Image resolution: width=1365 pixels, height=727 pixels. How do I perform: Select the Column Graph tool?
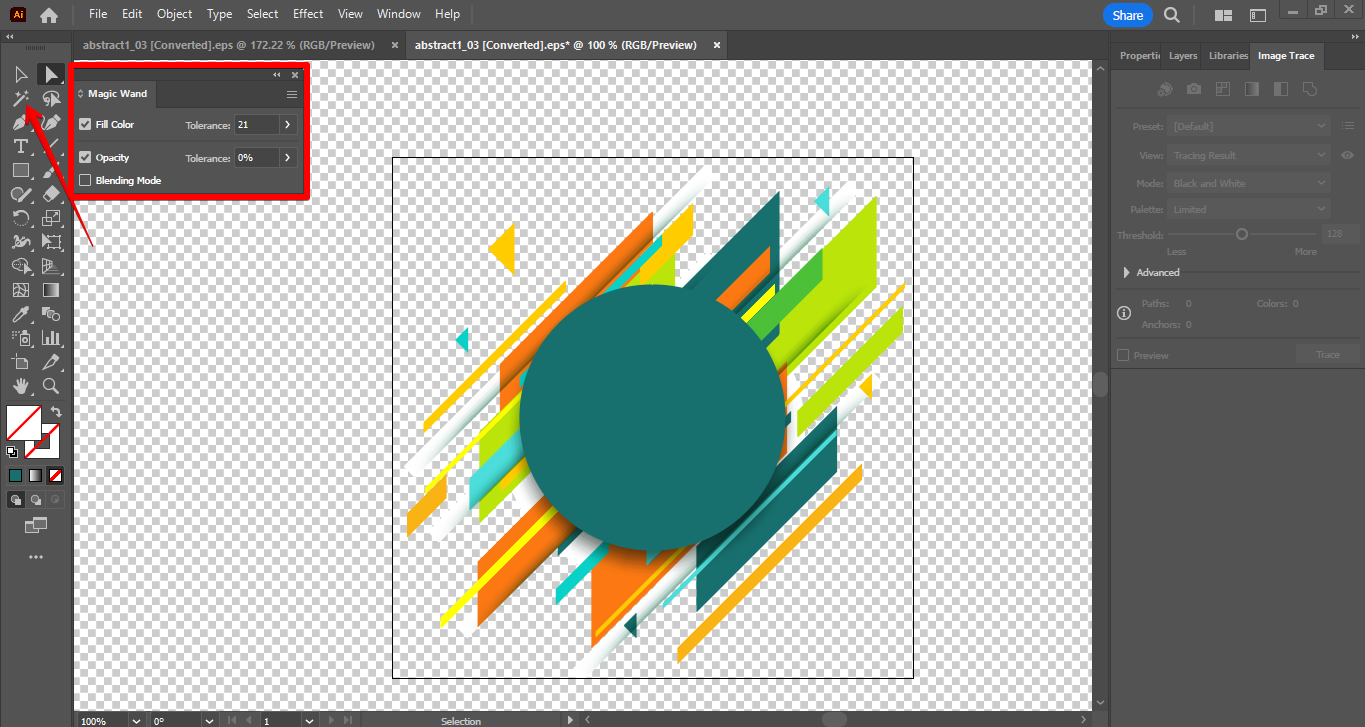pos(50,338)
